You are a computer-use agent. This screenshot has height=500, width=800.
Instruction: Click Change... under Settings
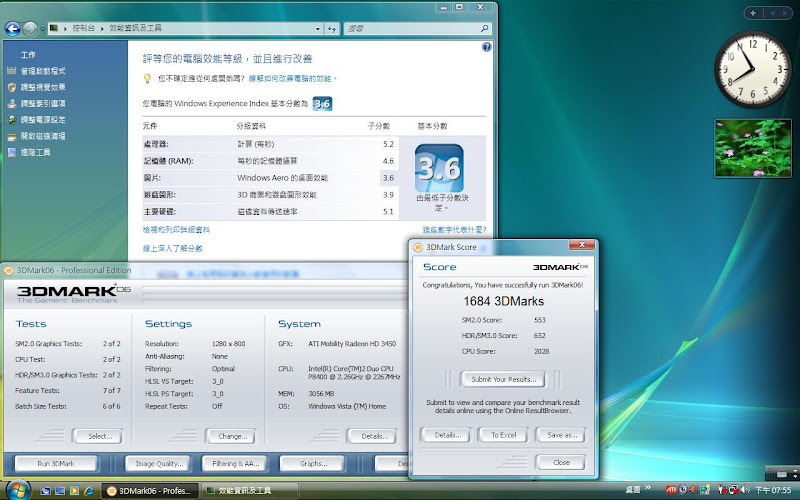(x=231, y=436)
